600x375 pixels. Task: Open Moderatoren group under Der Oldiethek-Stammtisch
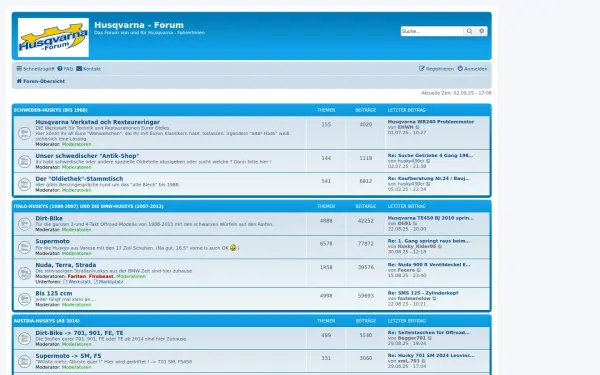coord(77,190)
